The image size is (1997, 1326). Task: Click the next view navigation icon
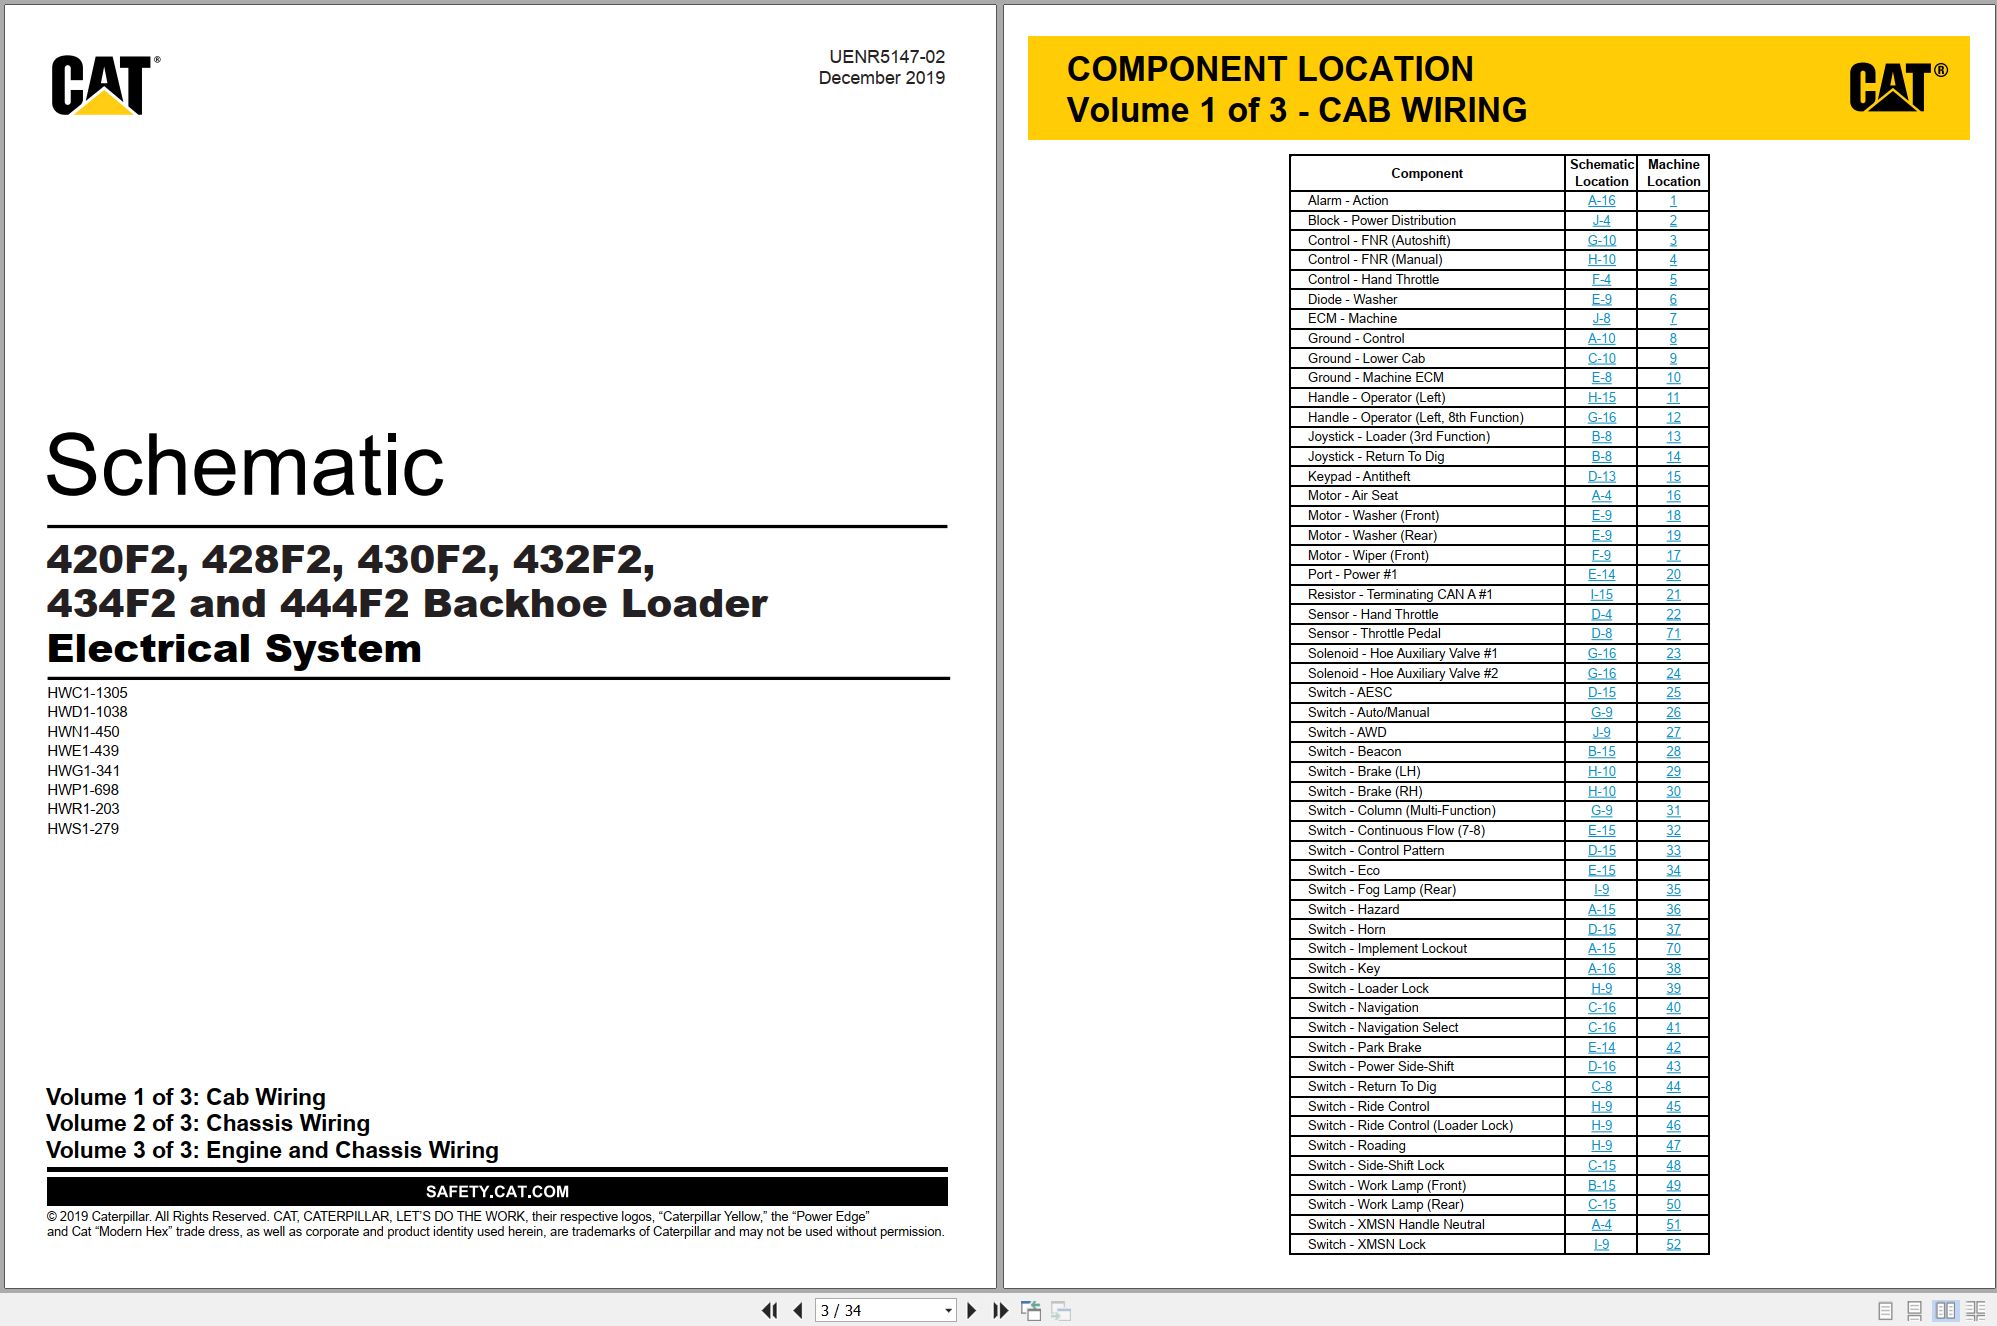pyautogui.click(x=1061, y=1310)
